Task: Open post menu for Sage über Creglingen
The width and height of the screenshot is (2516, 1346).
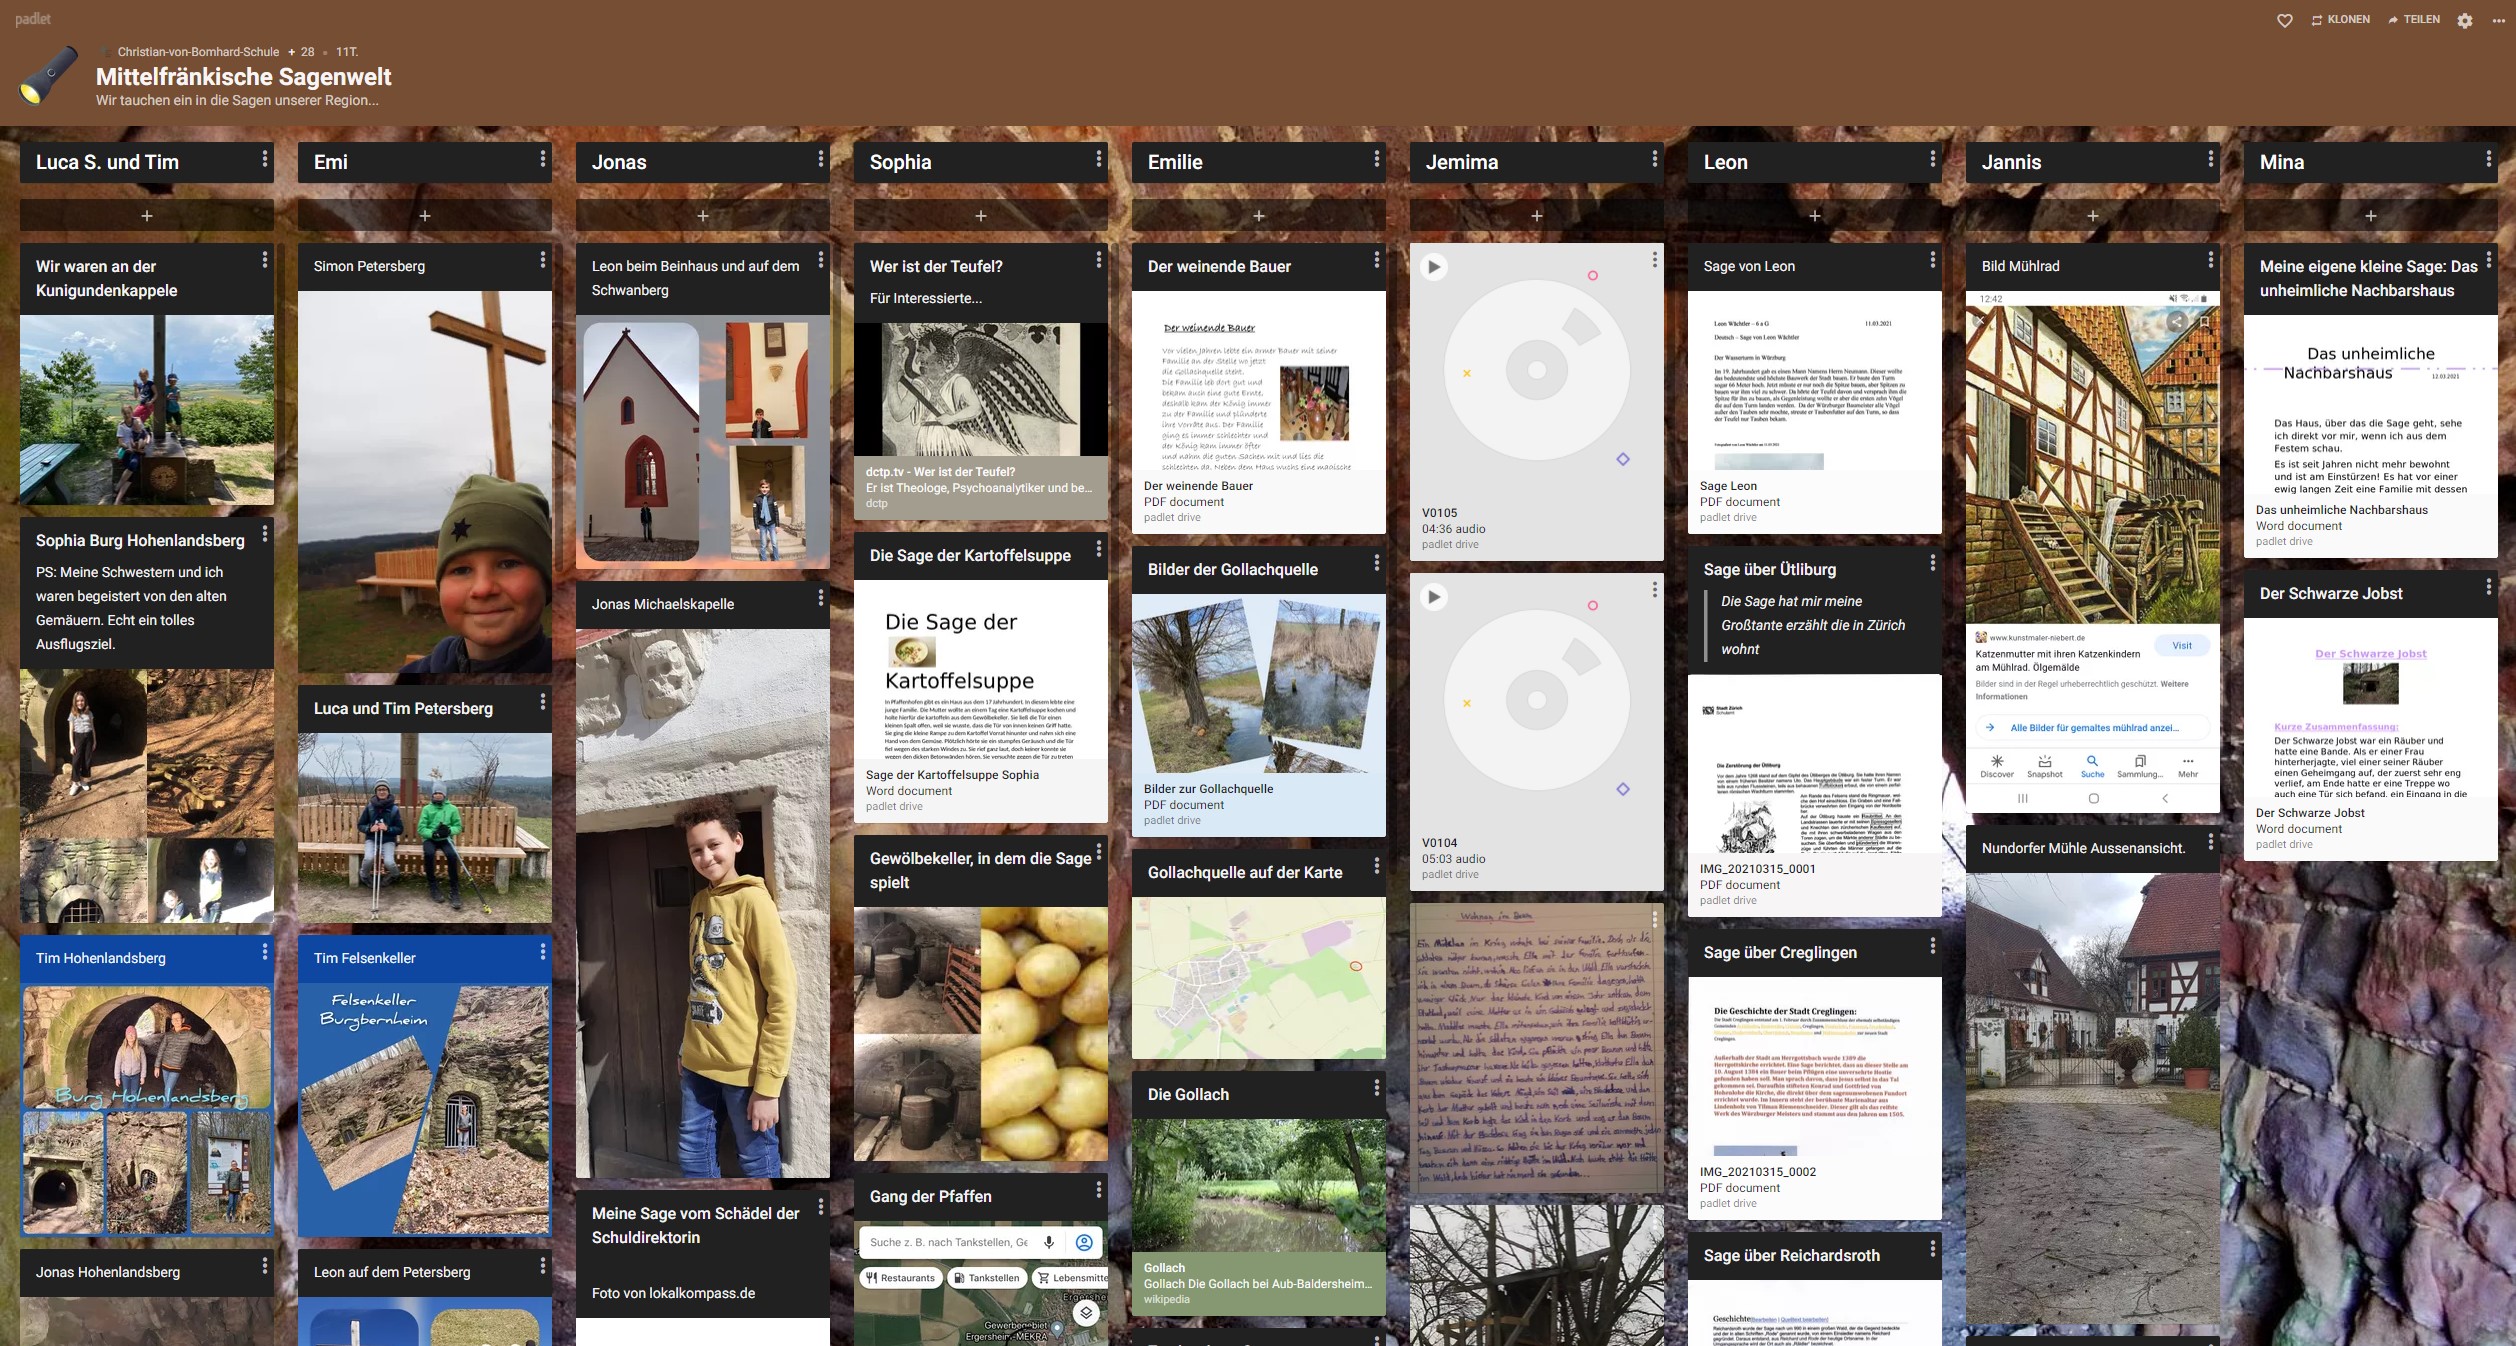Action: point(1932,946)
